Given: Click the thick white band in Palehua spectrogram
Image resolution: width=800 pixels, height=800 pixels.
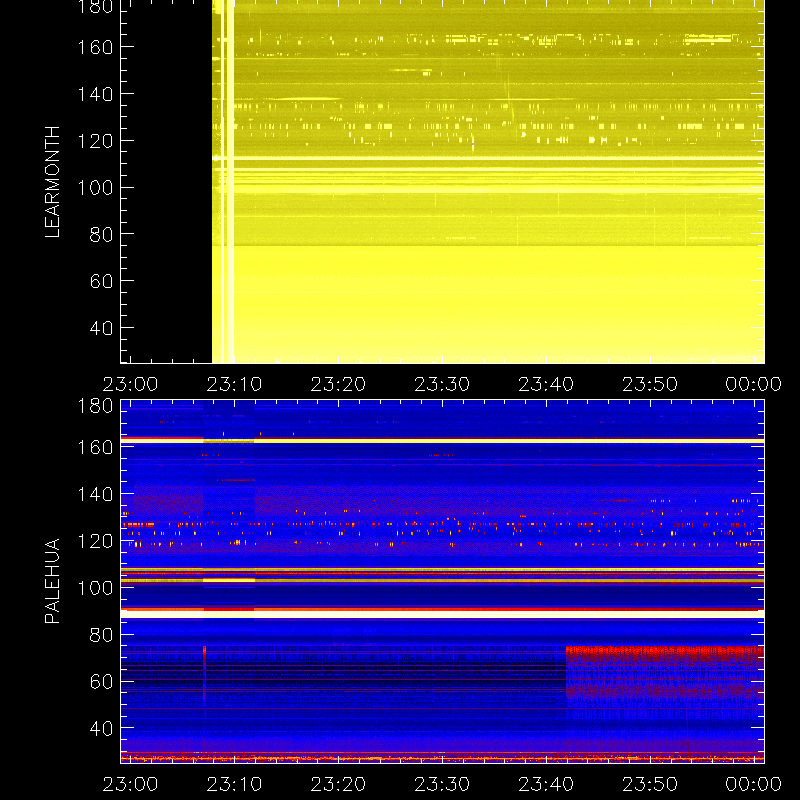Looking at the screenshot, I should (x=442, y=614).
